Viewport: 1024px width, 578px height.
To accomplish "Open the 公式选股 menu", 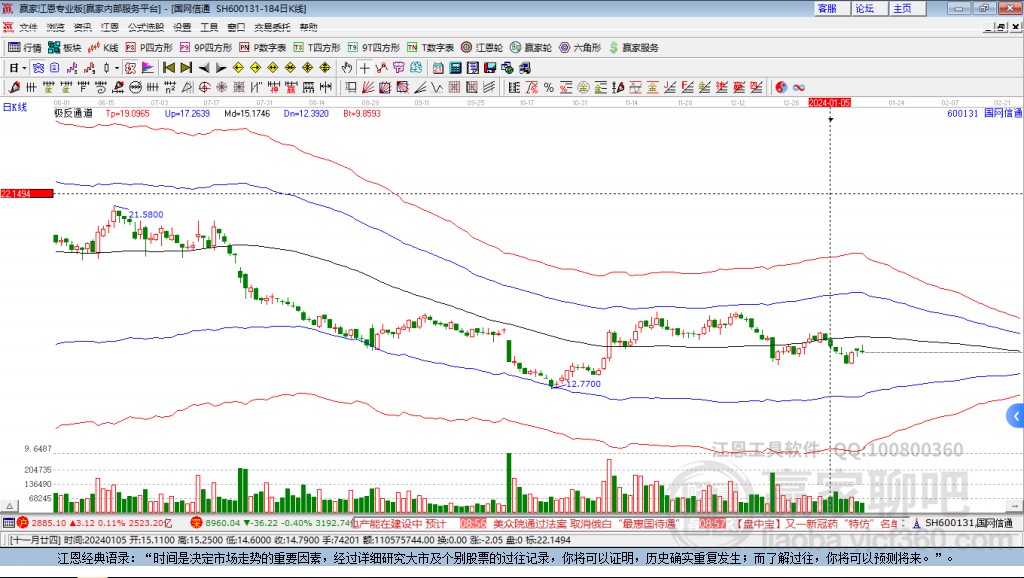I will 145,27.
